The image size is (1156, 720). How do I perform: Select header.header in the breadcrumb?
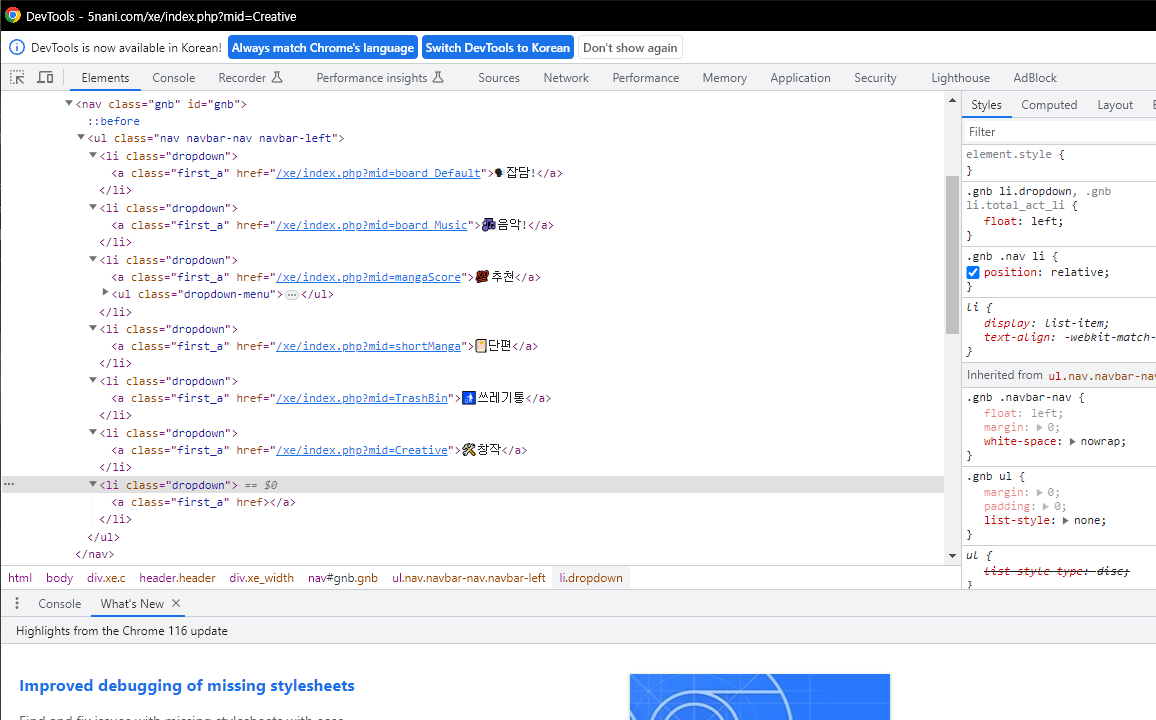tap(177, 578)
